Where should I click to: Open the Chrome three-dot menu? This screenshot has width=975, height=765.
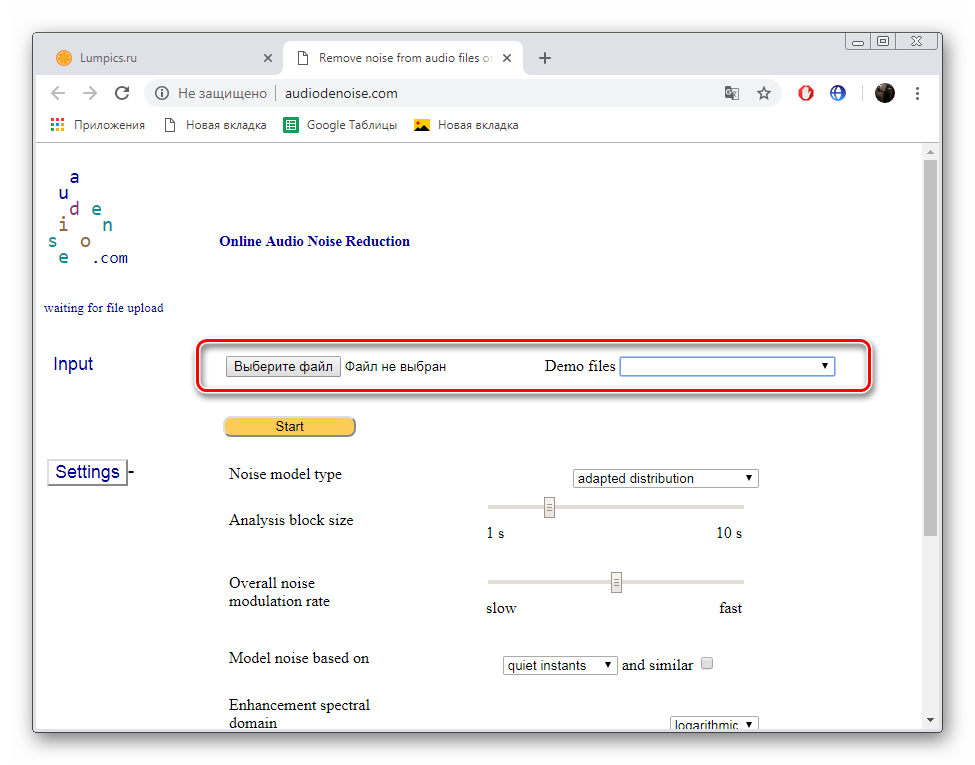tap(917, 93)
